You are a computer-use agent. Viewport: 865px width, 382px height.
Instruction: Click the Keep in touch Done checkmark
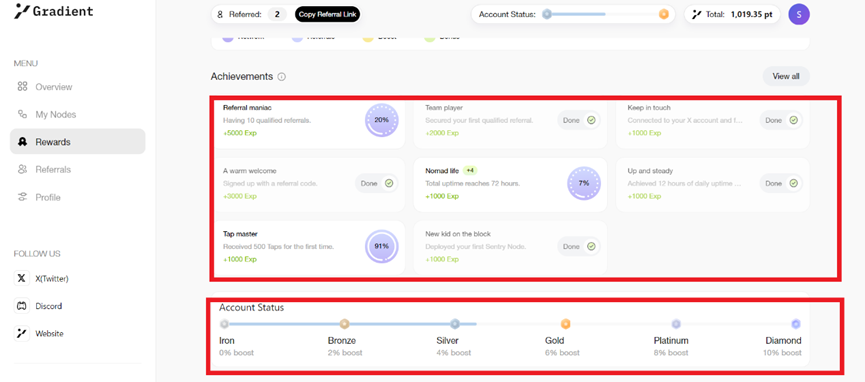point(793,120)
